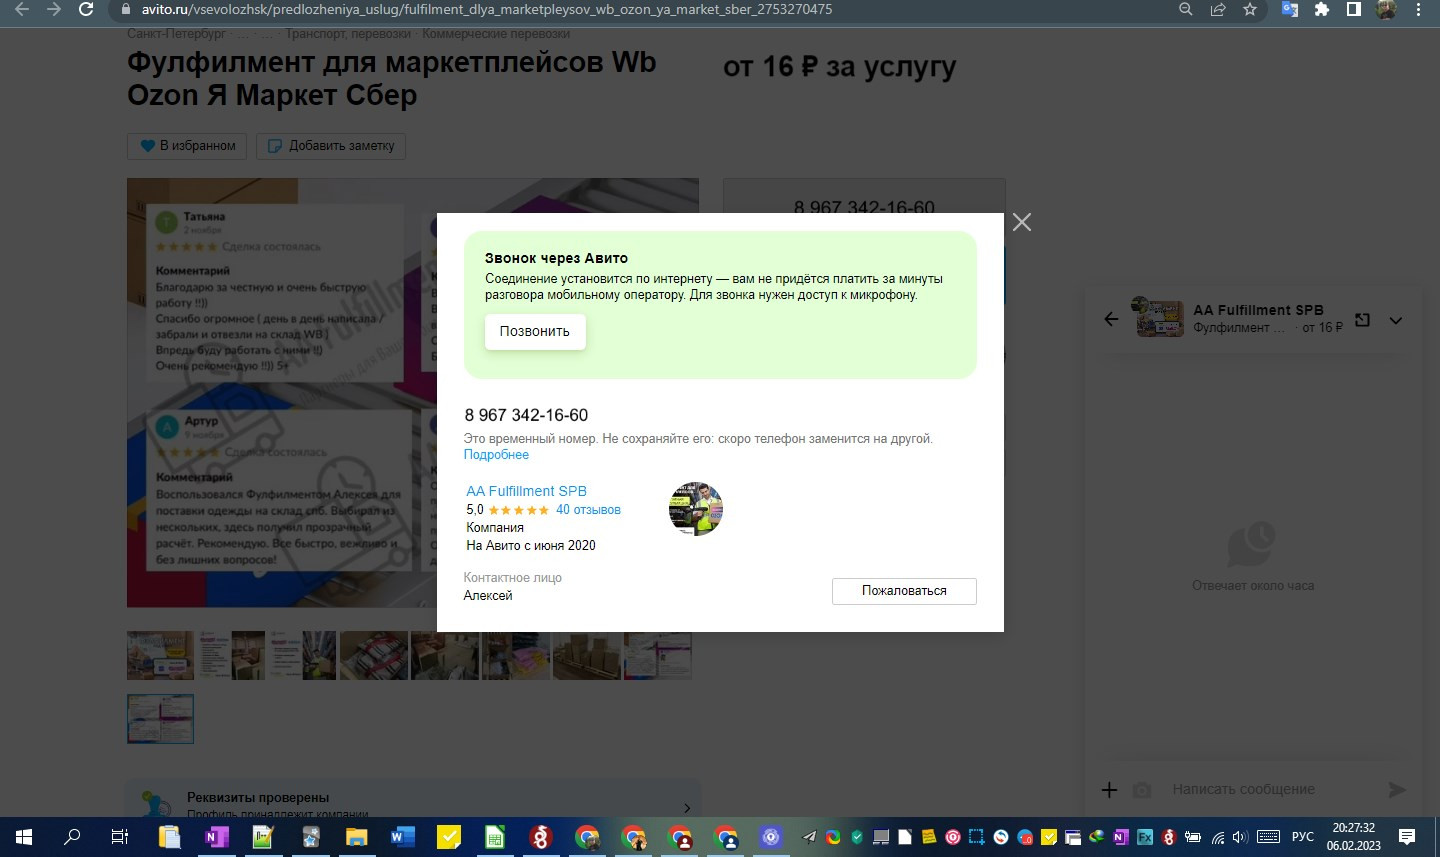Open Sticky Notes from the taskbar
This screenshot has height=857, width=1440.
point(449,837)
